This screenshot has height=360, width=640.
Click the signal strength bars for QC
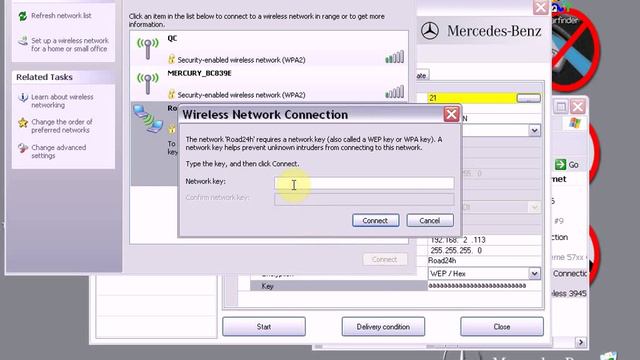pos(394,57)
